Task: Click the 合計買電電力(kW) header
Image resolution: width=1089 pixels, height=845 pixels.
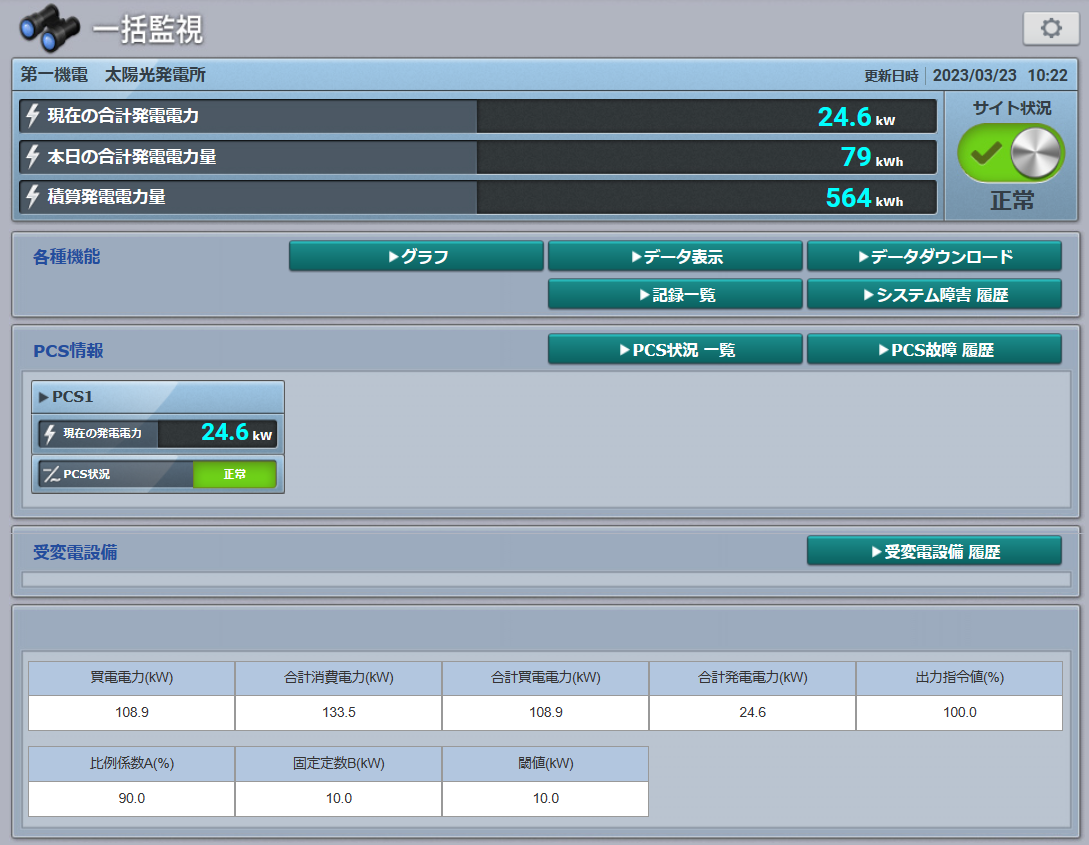Action: (x=545, y=678)
